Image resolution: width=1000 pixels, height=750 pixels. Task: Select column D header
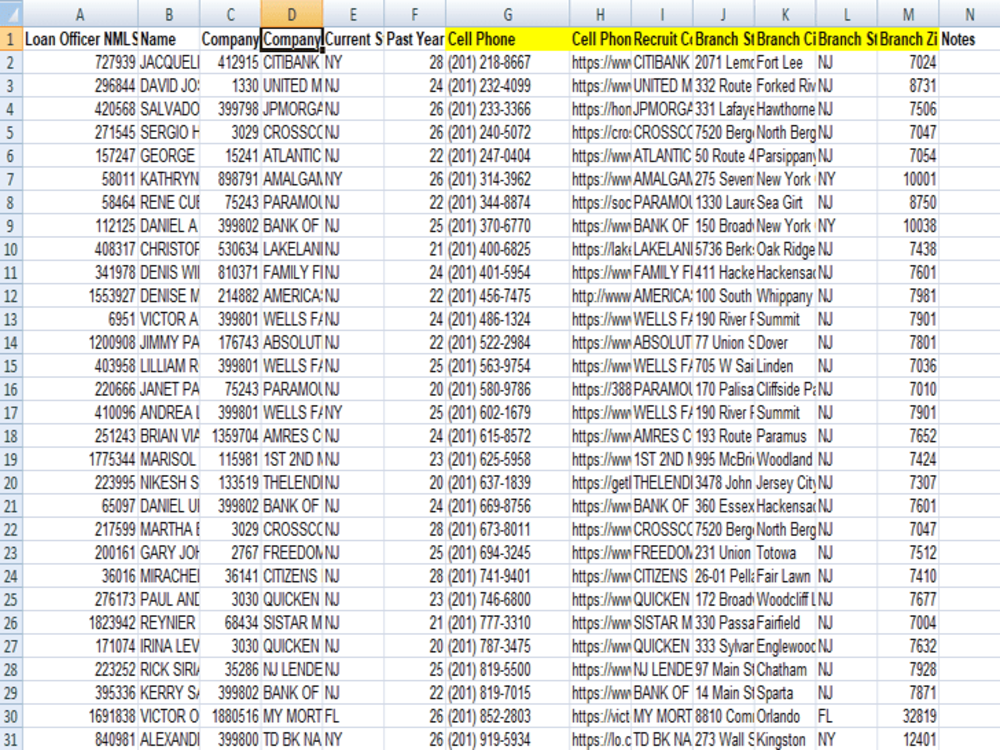291,14
